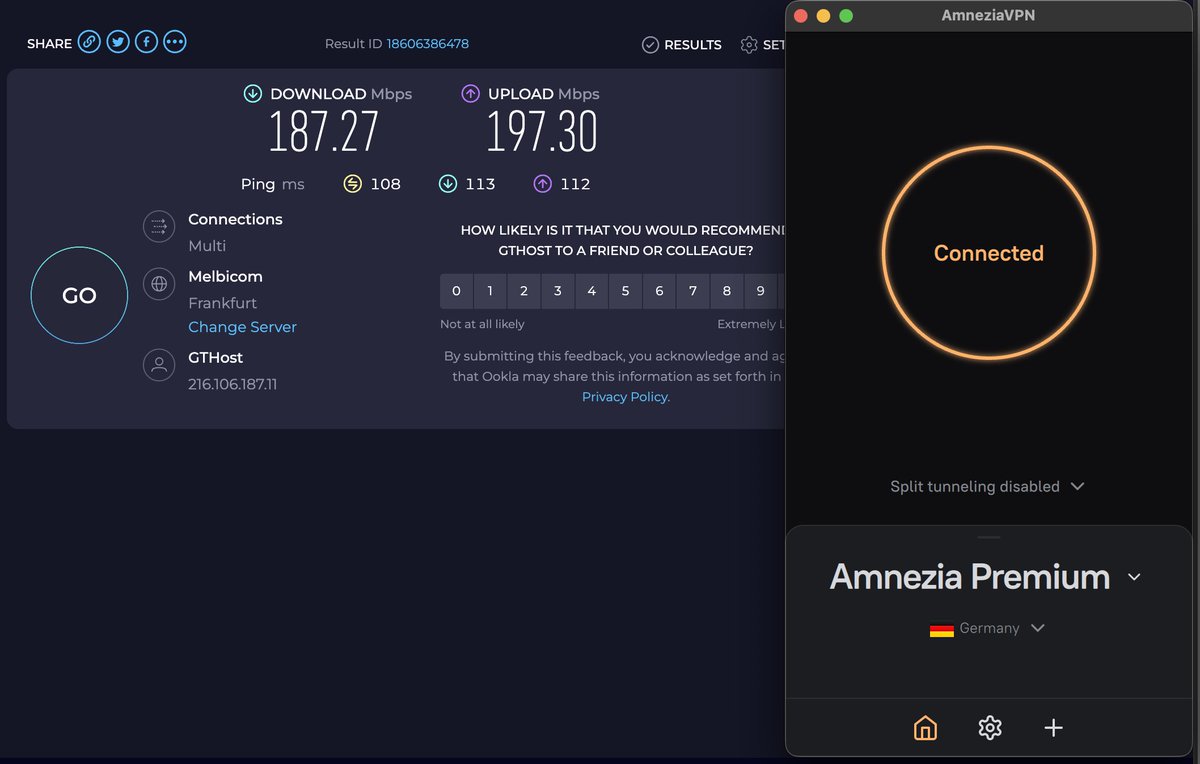
Task: Rate recommendation score 6
Action: coord(659,291)
